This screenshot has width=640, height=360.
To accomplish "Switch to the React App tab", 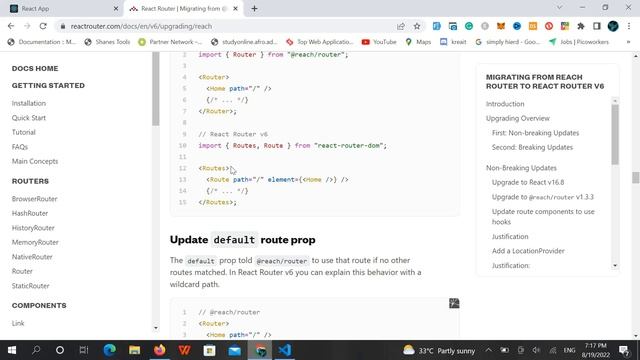I will 61,9.
